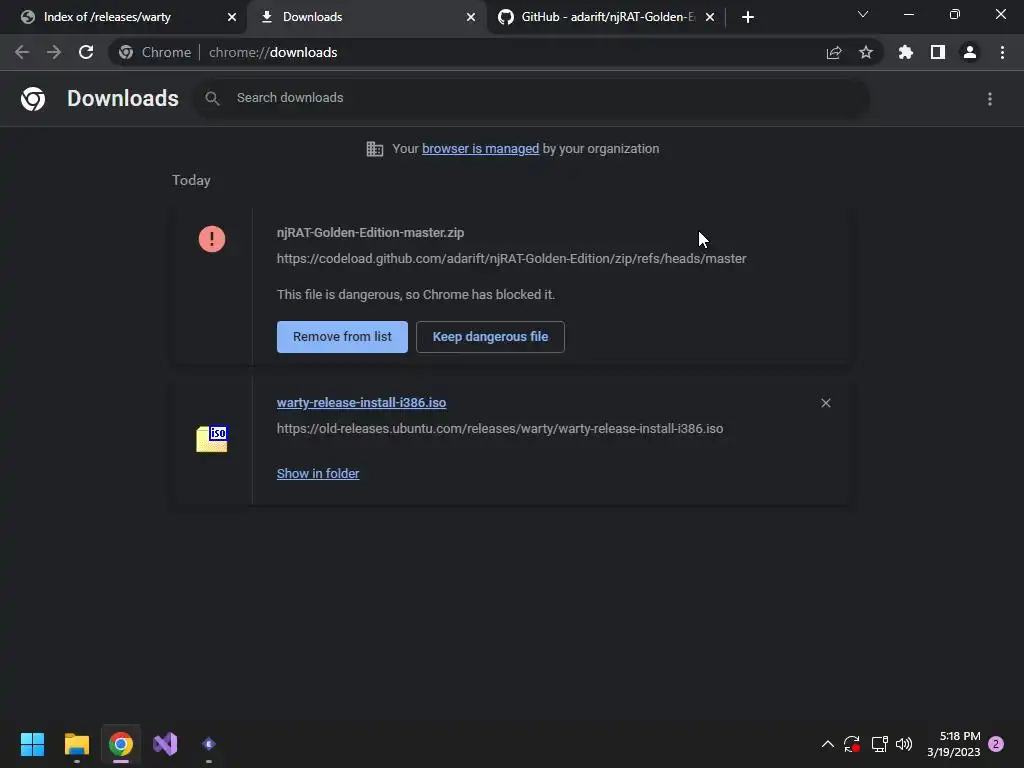Click Show in folder link

[x=317, y=473]
